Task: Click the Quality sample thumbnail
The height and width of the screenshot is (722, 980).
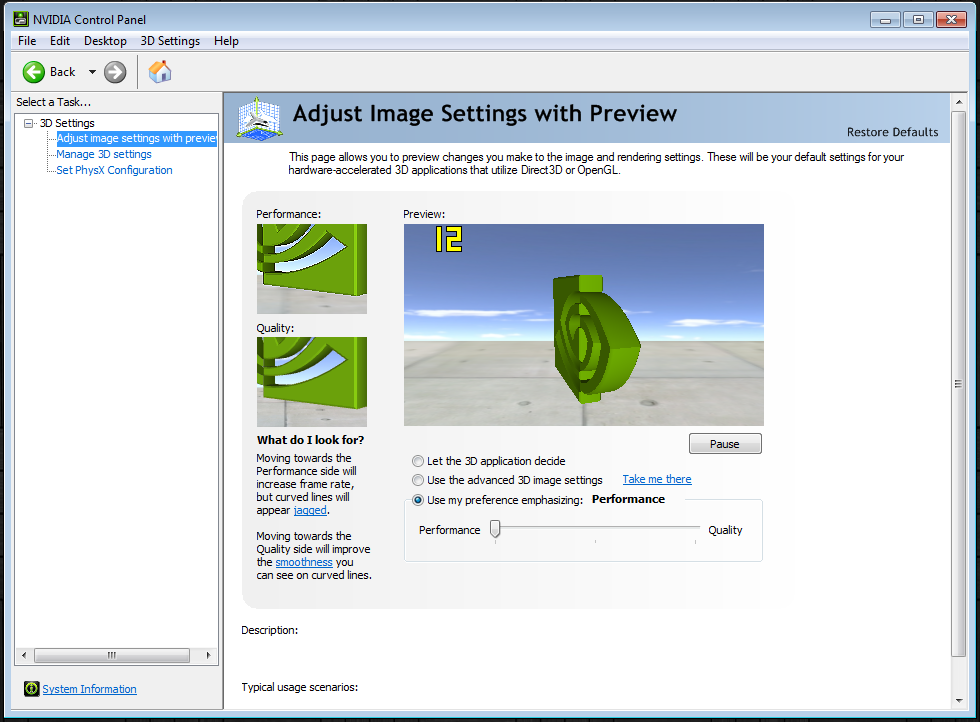Action: [x=312, y=382]
